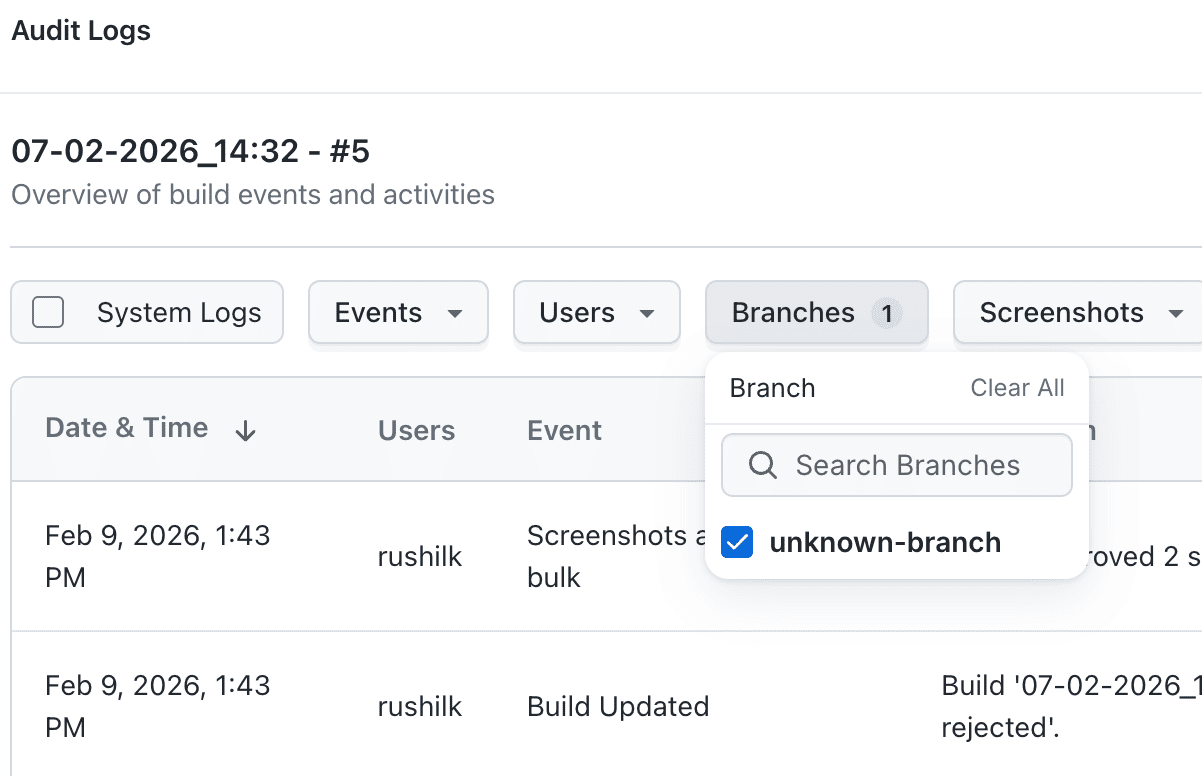Enable the System Logs checkbox
This screenshot has height=776, width=1202.
pos(48,313)
